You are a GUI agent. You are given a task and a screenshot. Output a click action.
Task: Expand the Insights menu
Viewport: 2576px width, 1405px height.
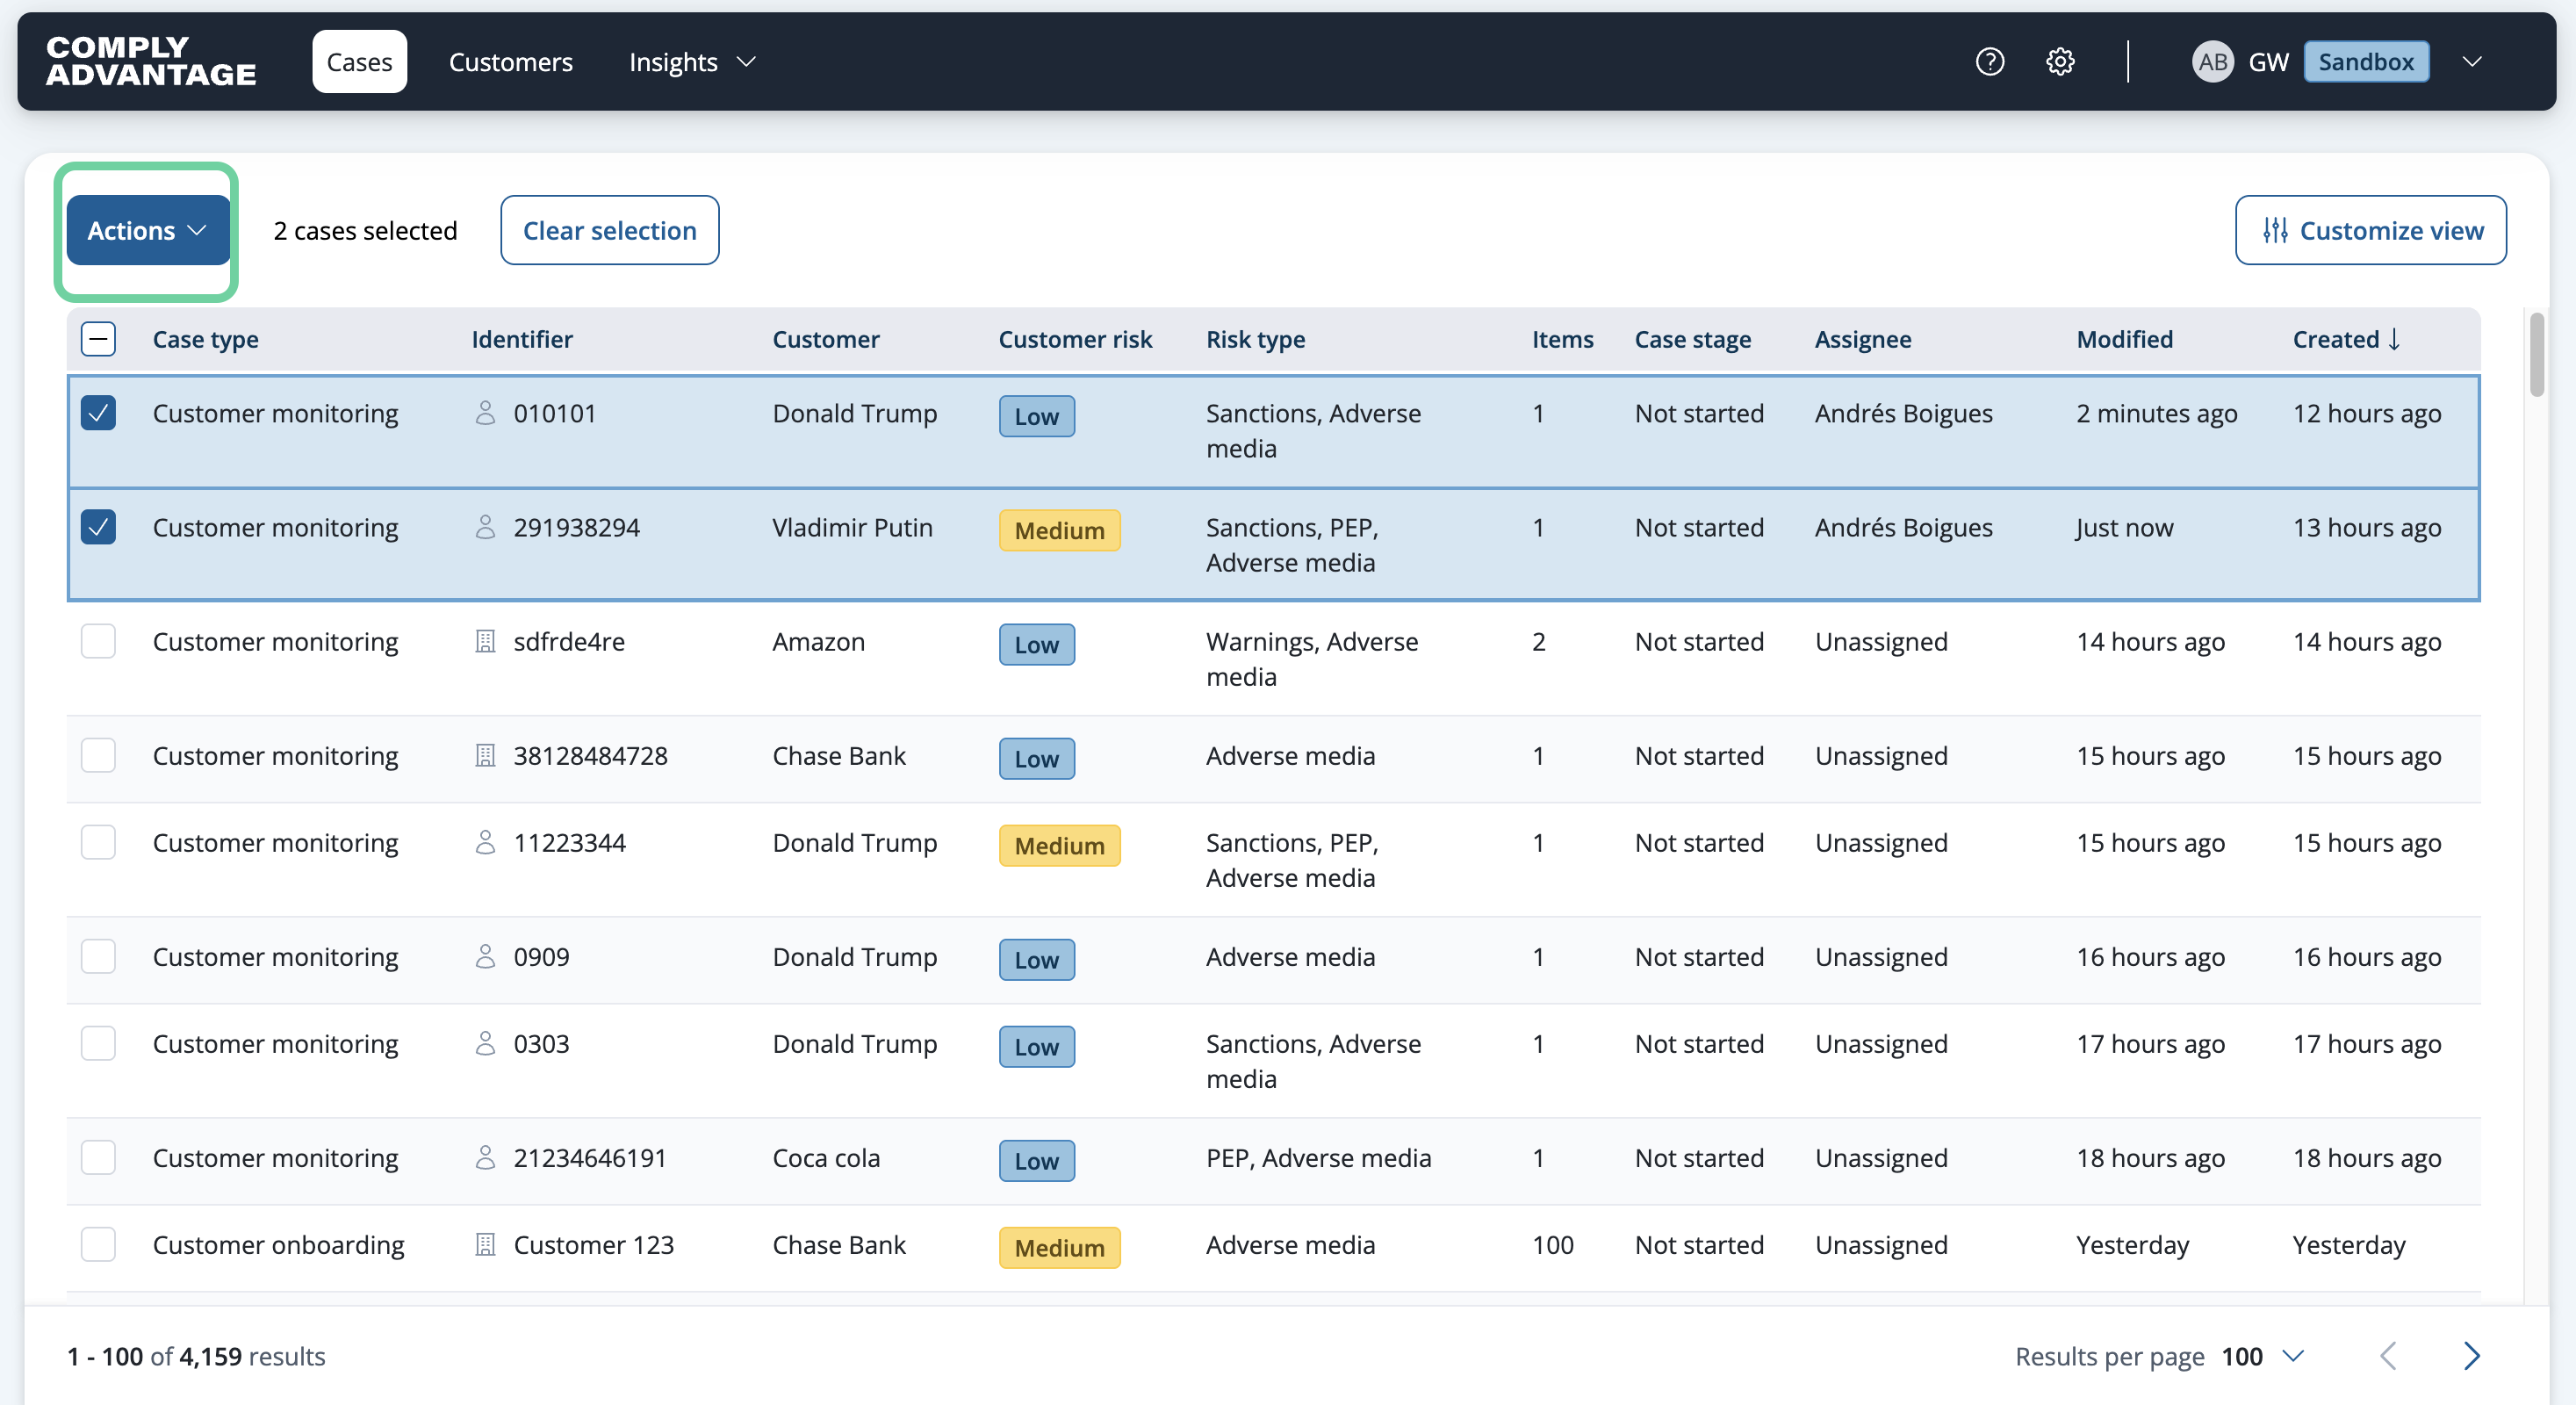click(x=692, y=62)
